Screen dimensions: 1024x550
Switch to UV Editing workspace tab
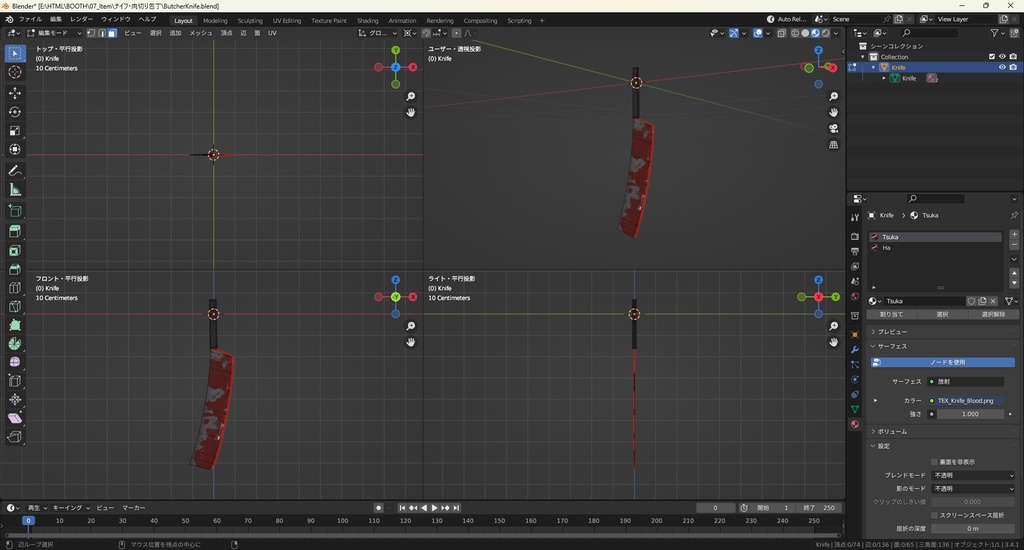click(x=287, y=21)
